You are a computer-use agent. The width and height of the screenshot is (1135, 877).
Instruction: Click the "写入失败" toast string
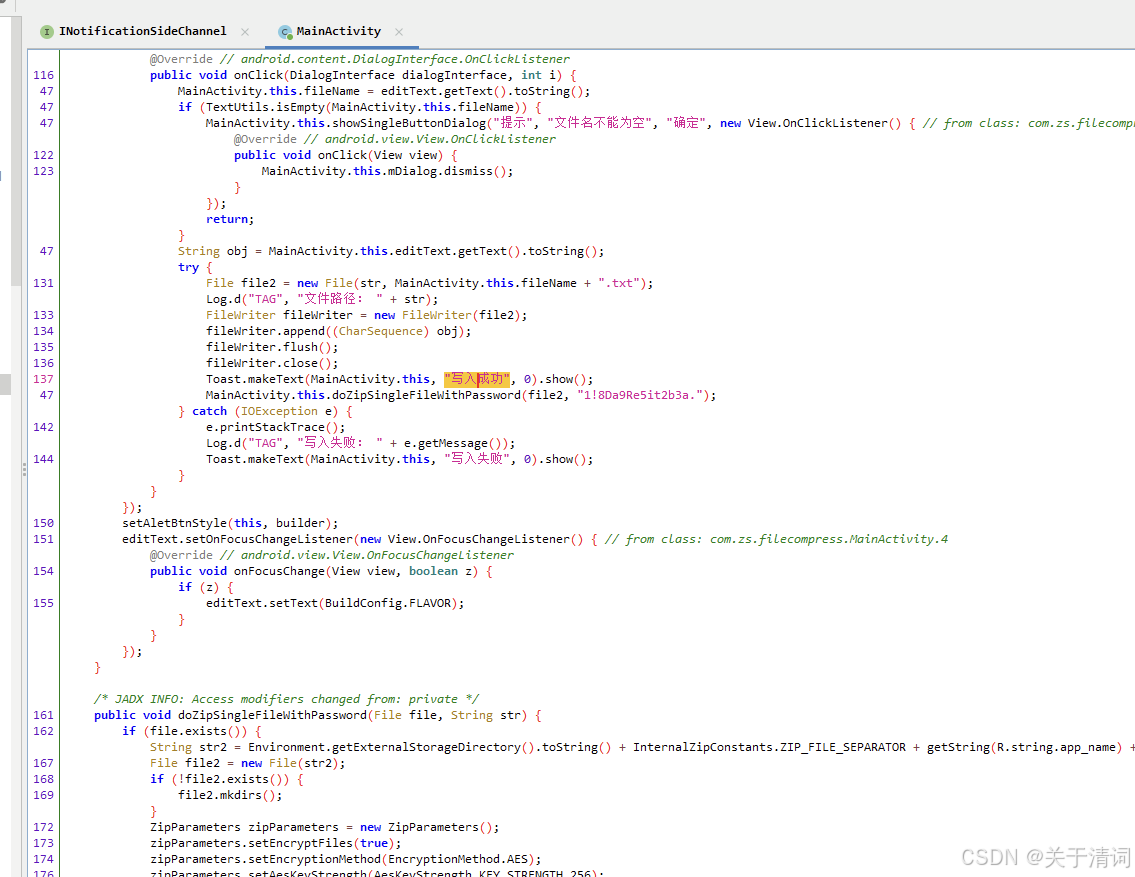(477, 459)
